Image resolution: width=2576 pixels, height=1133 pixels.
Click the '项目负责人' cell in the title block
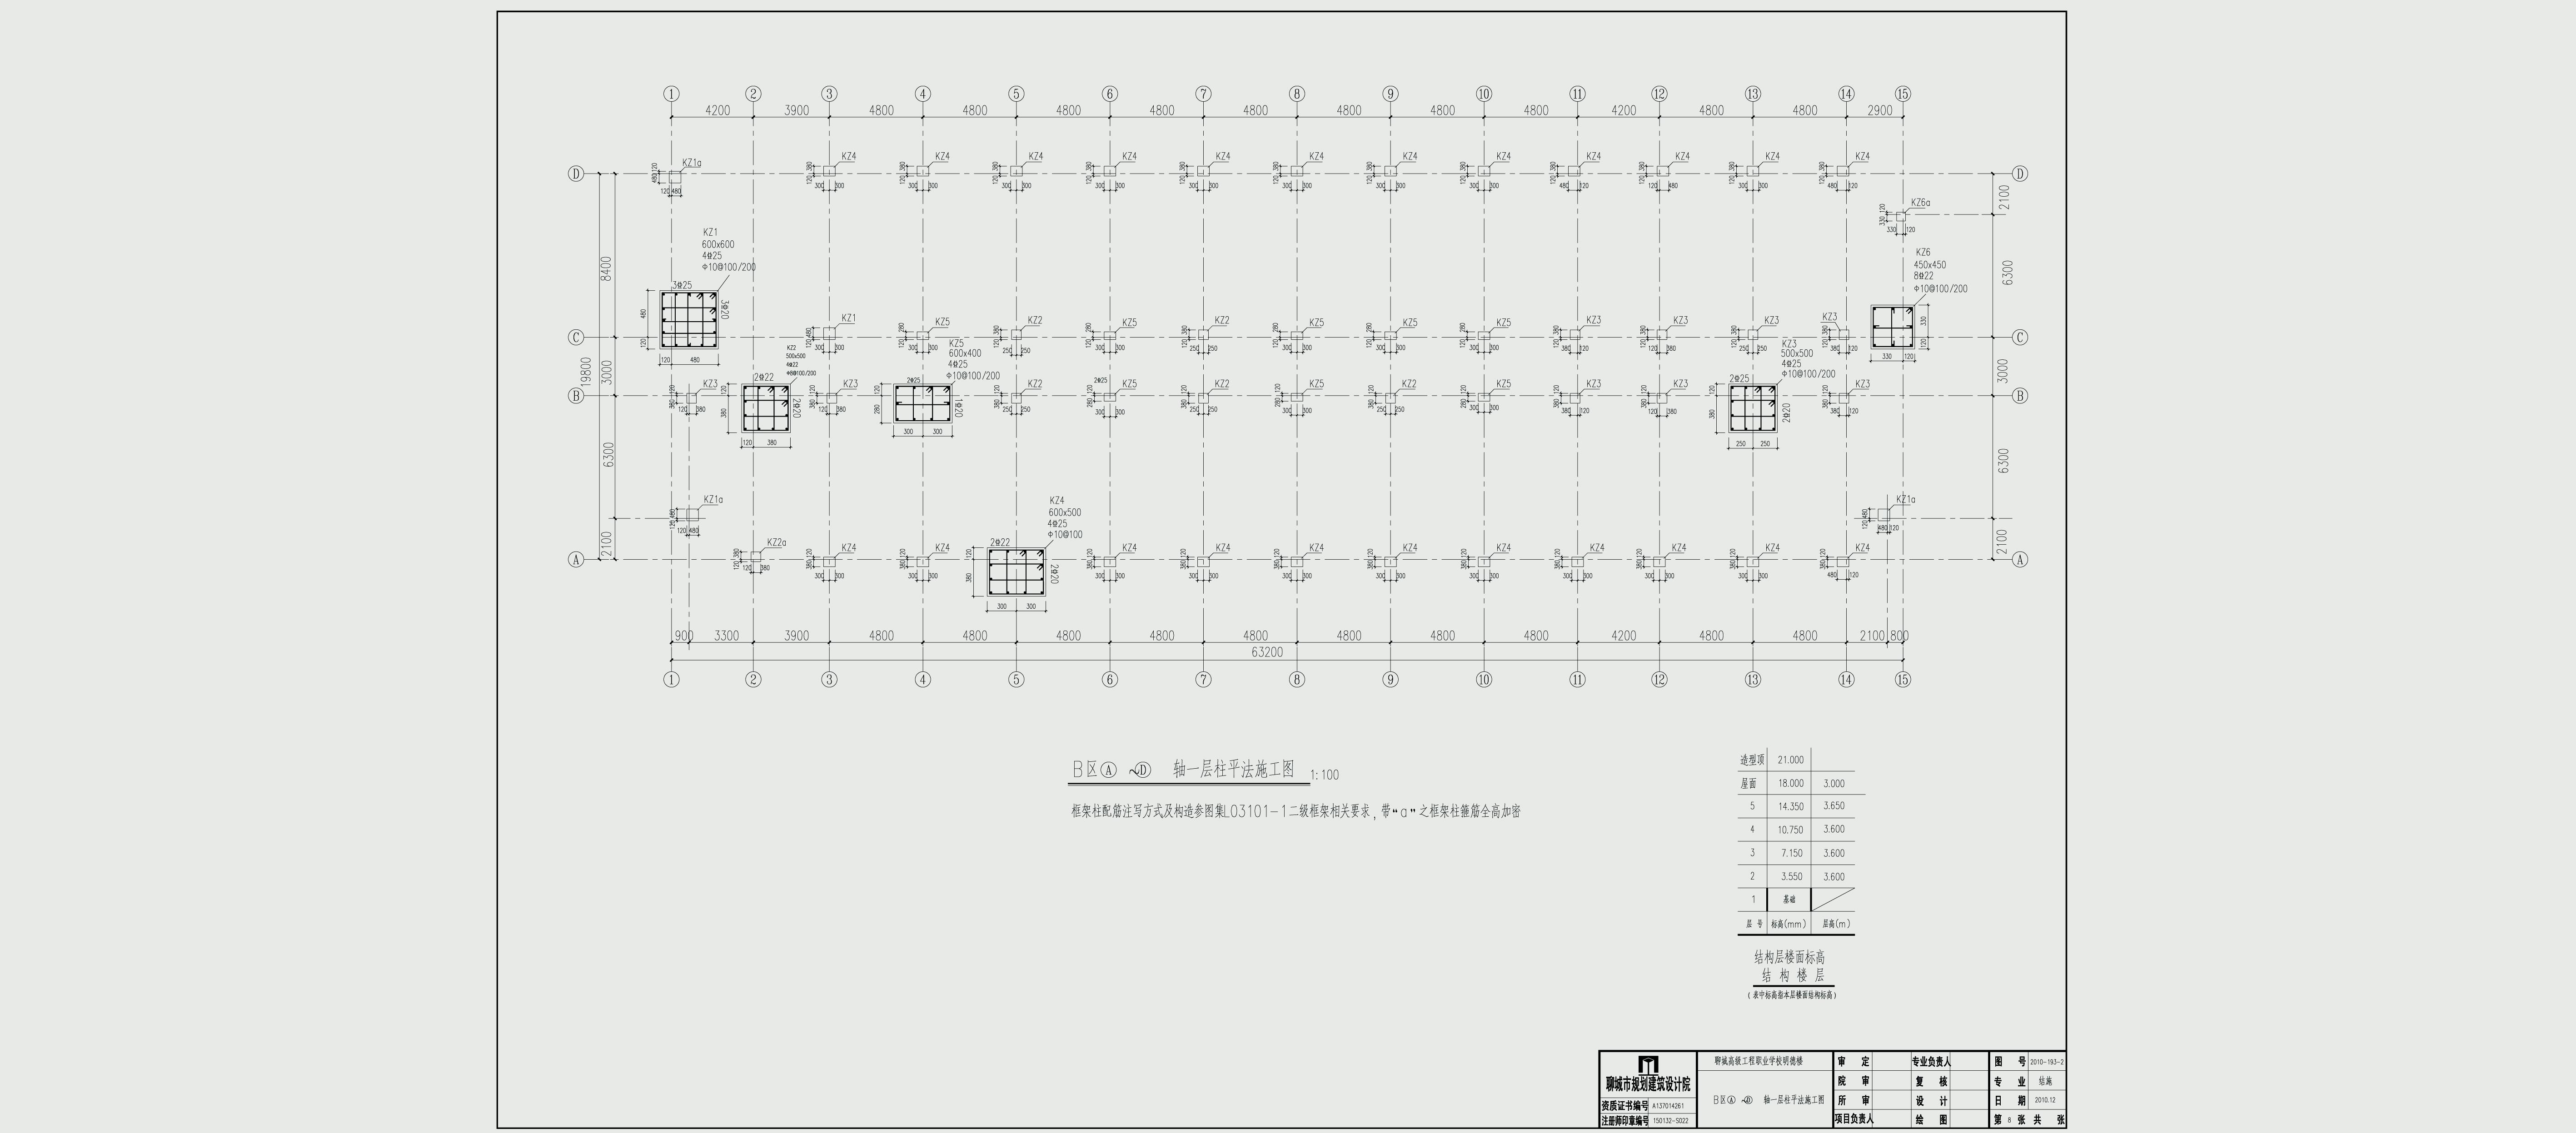(1854, 1119)
